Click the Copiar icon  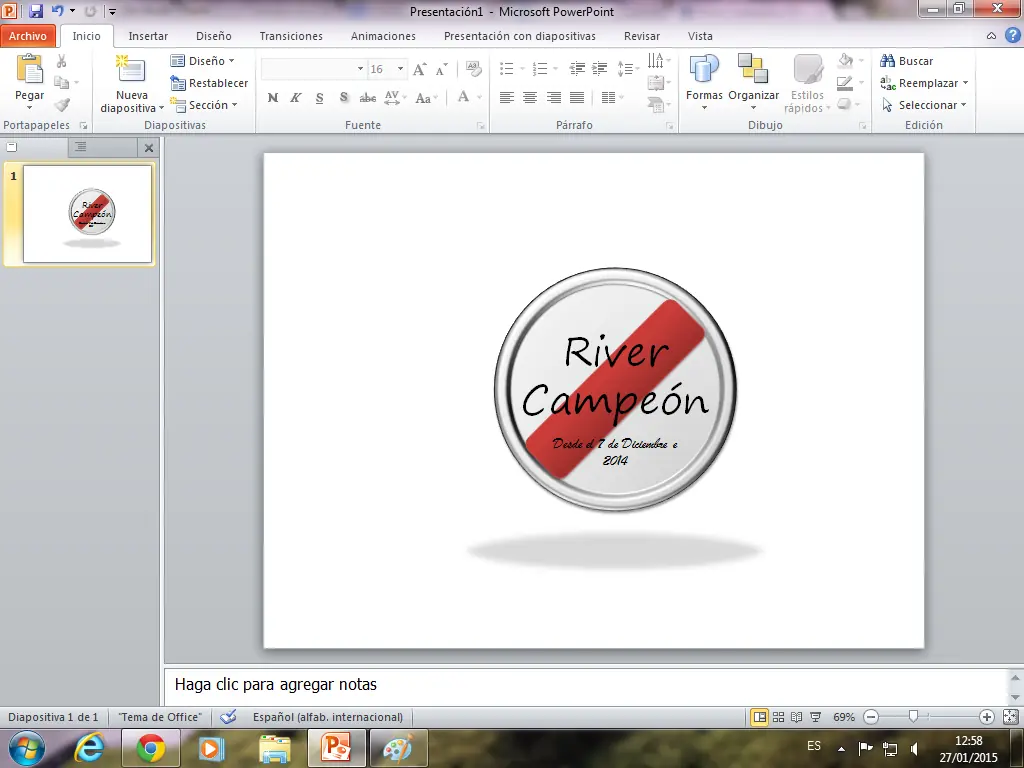61,83
